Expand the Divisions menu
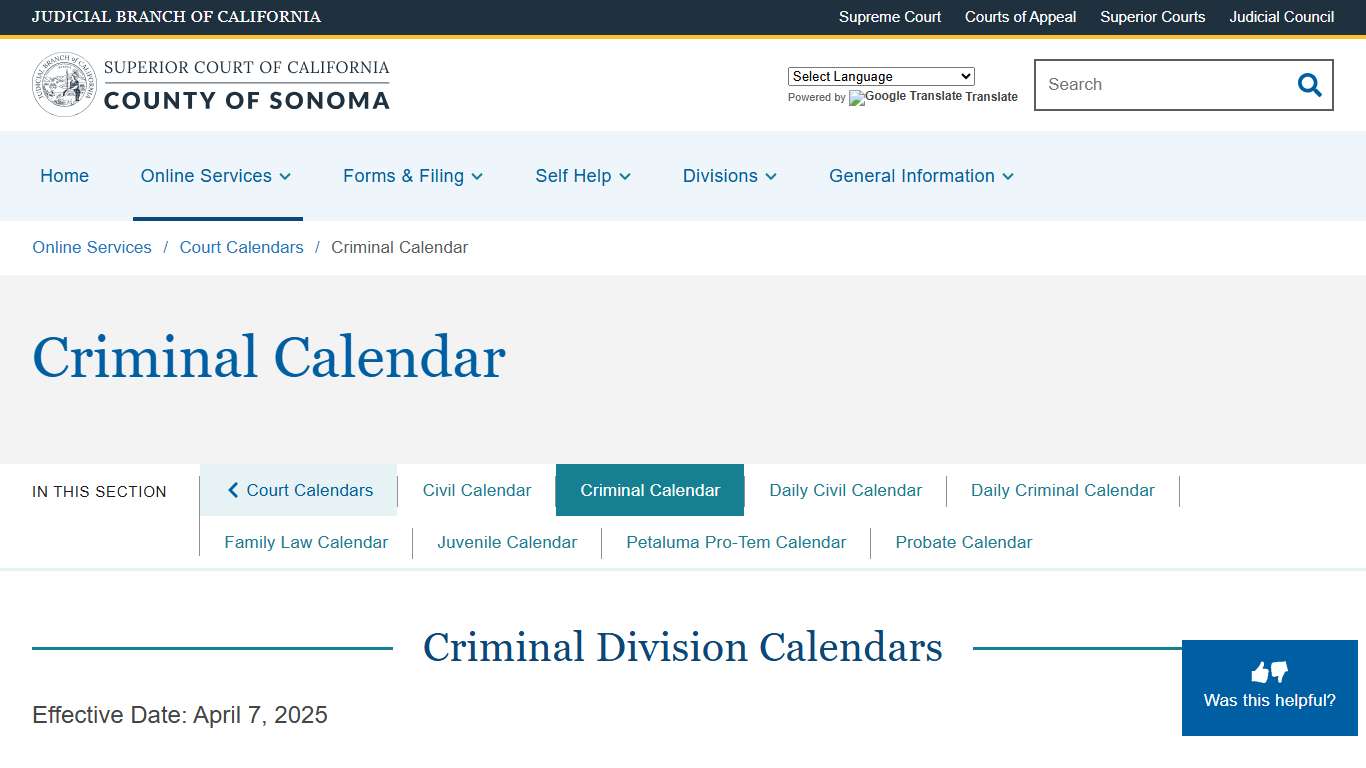 729,176
